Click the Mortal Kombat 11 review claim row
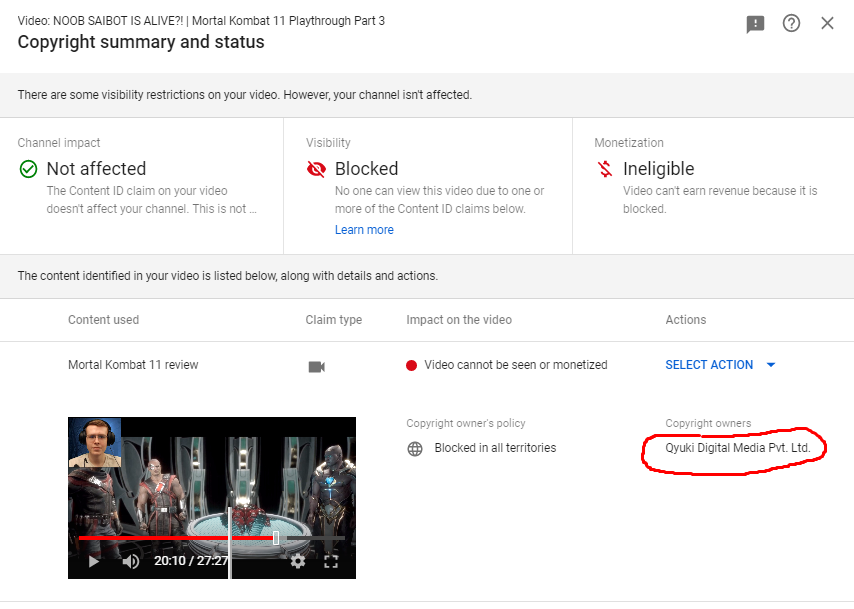 pos(427,365)
